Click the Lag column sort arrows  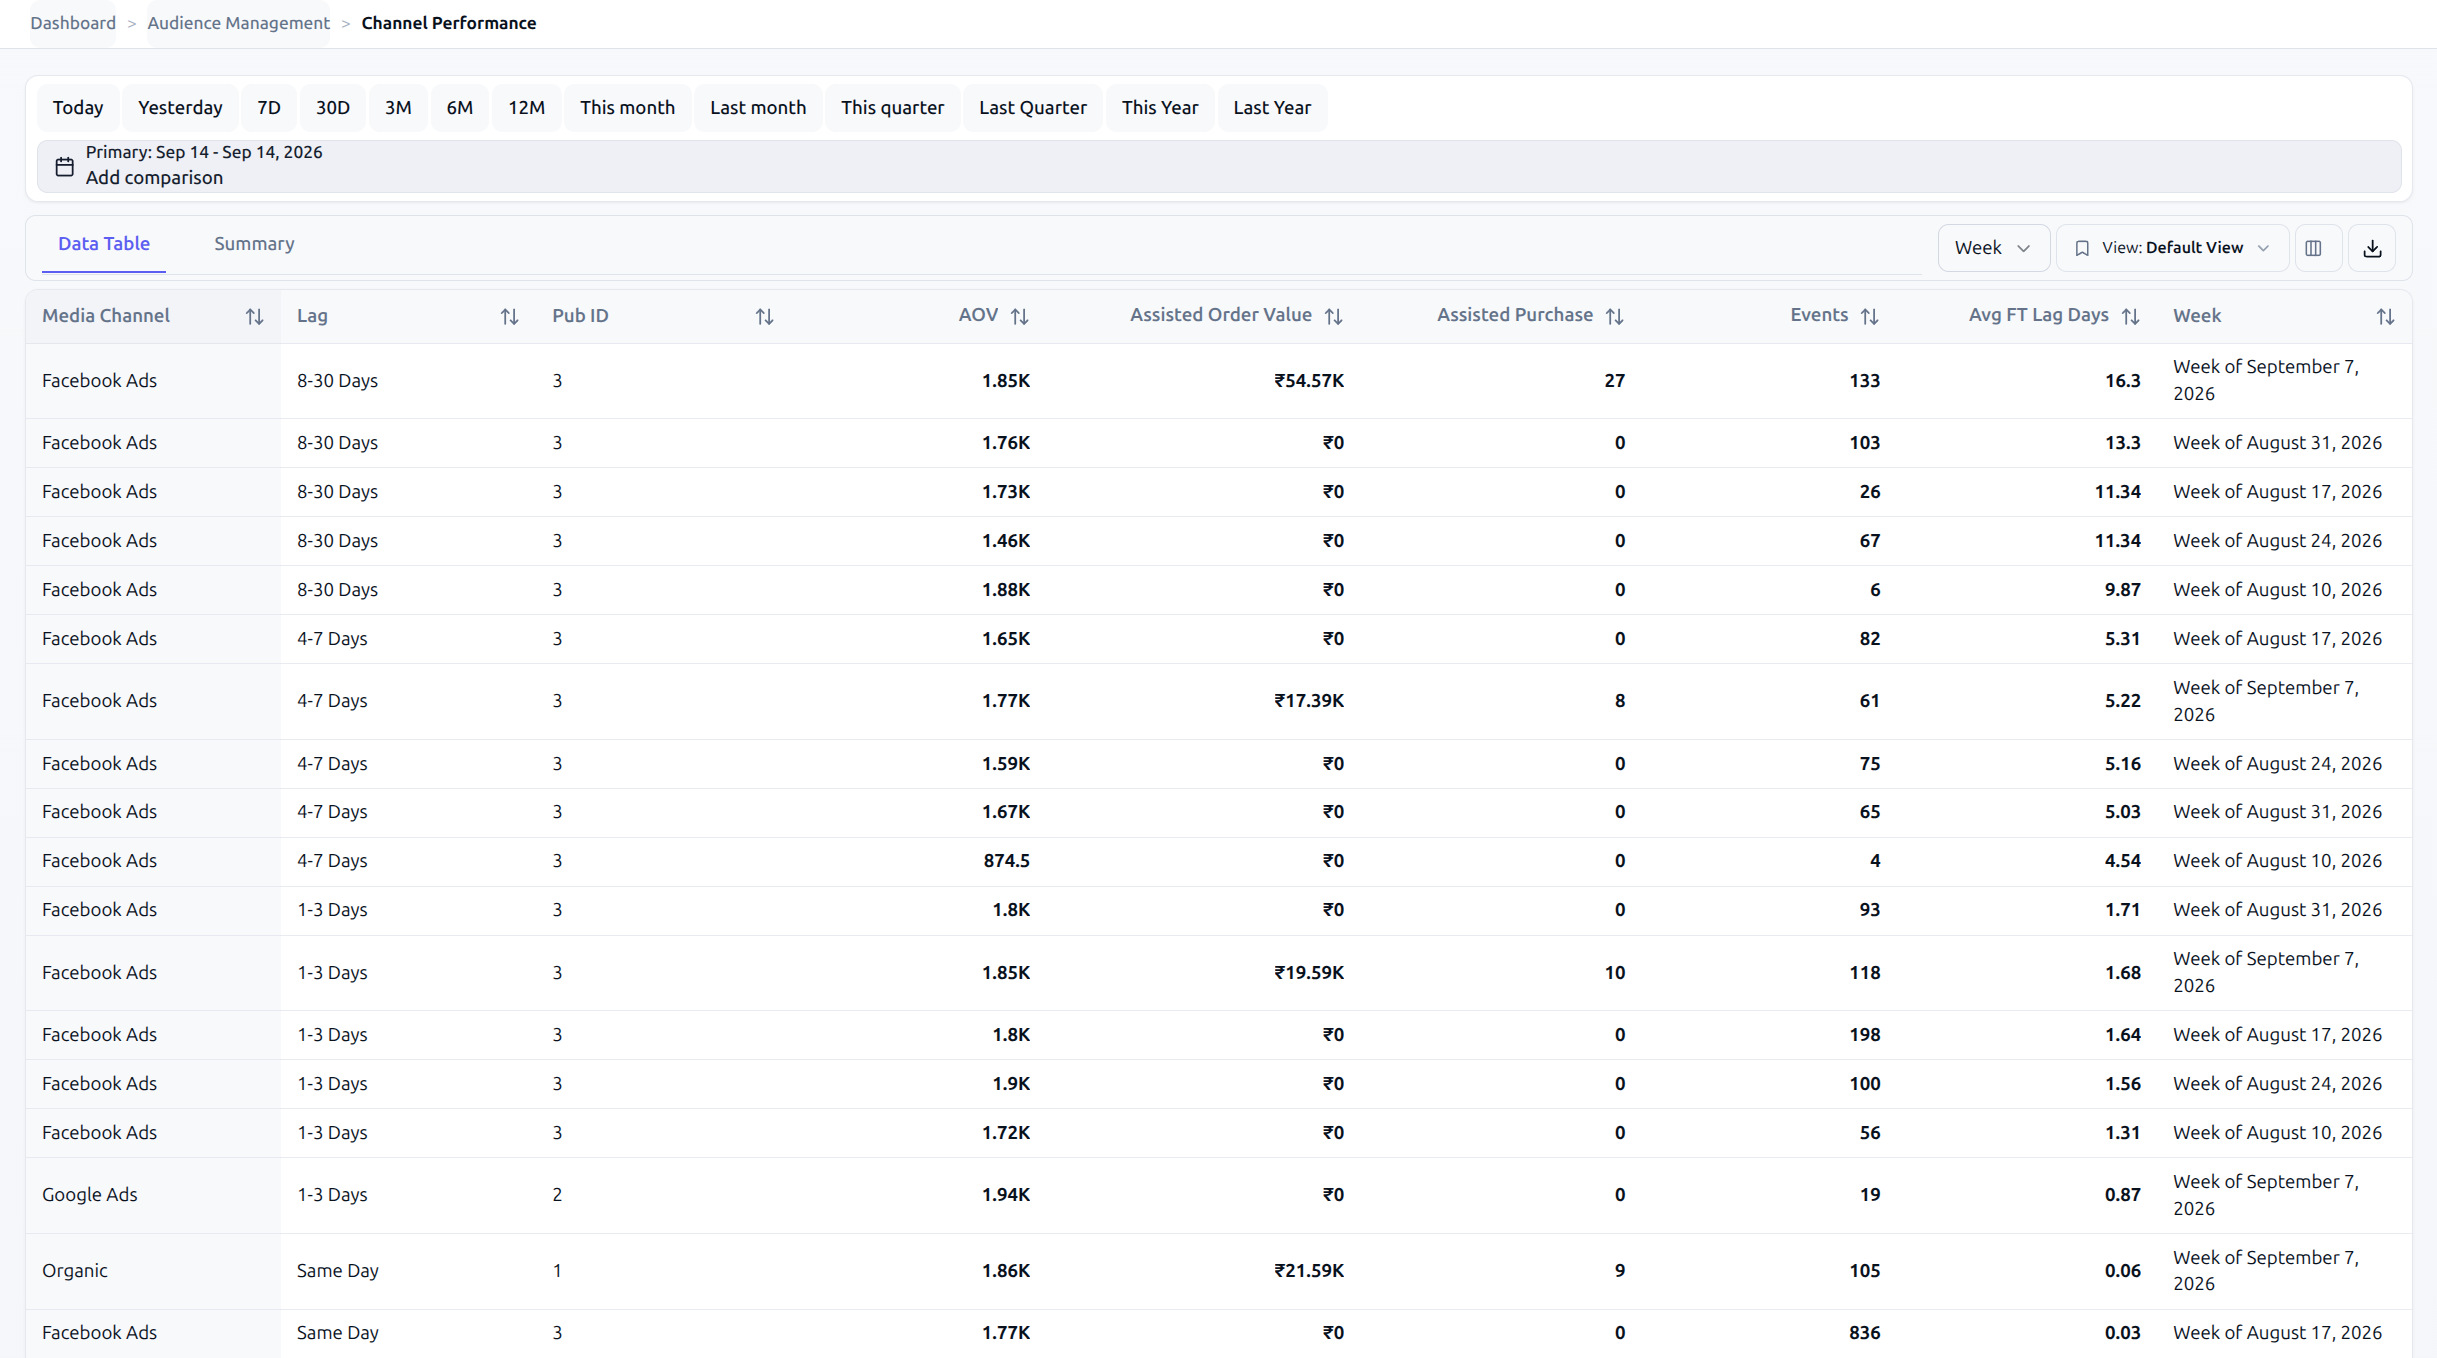point(509,316)
